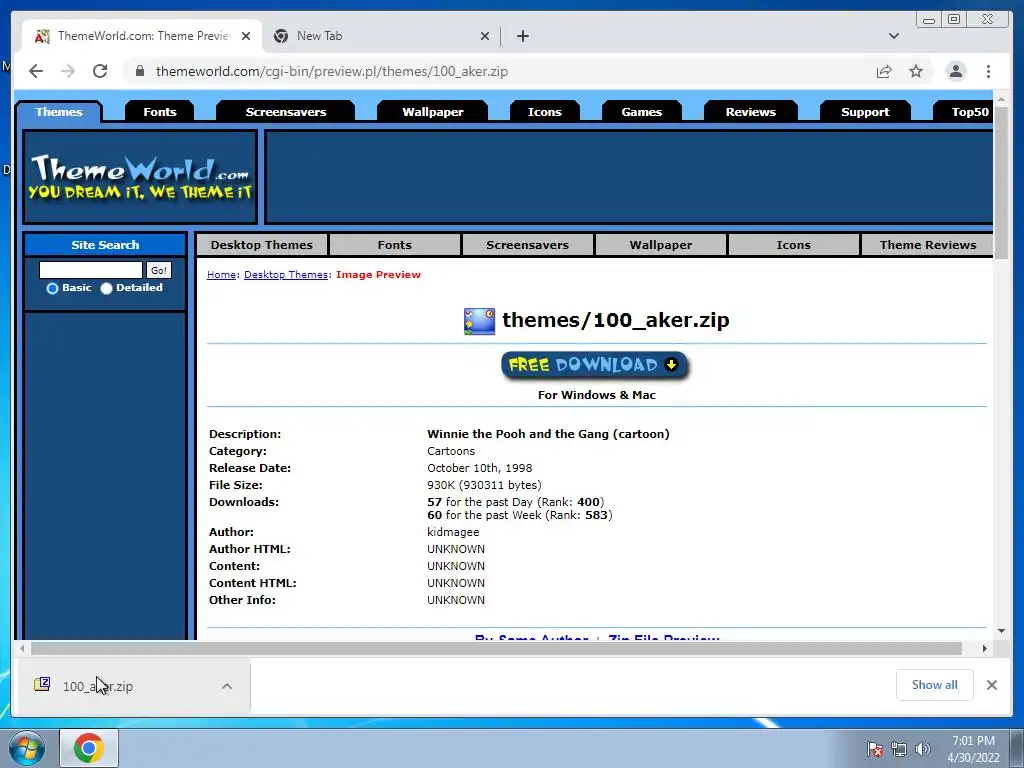Click the 'Winnie the Pooh and the Gang' description
1024x768 pixels.
coord(549,434)
